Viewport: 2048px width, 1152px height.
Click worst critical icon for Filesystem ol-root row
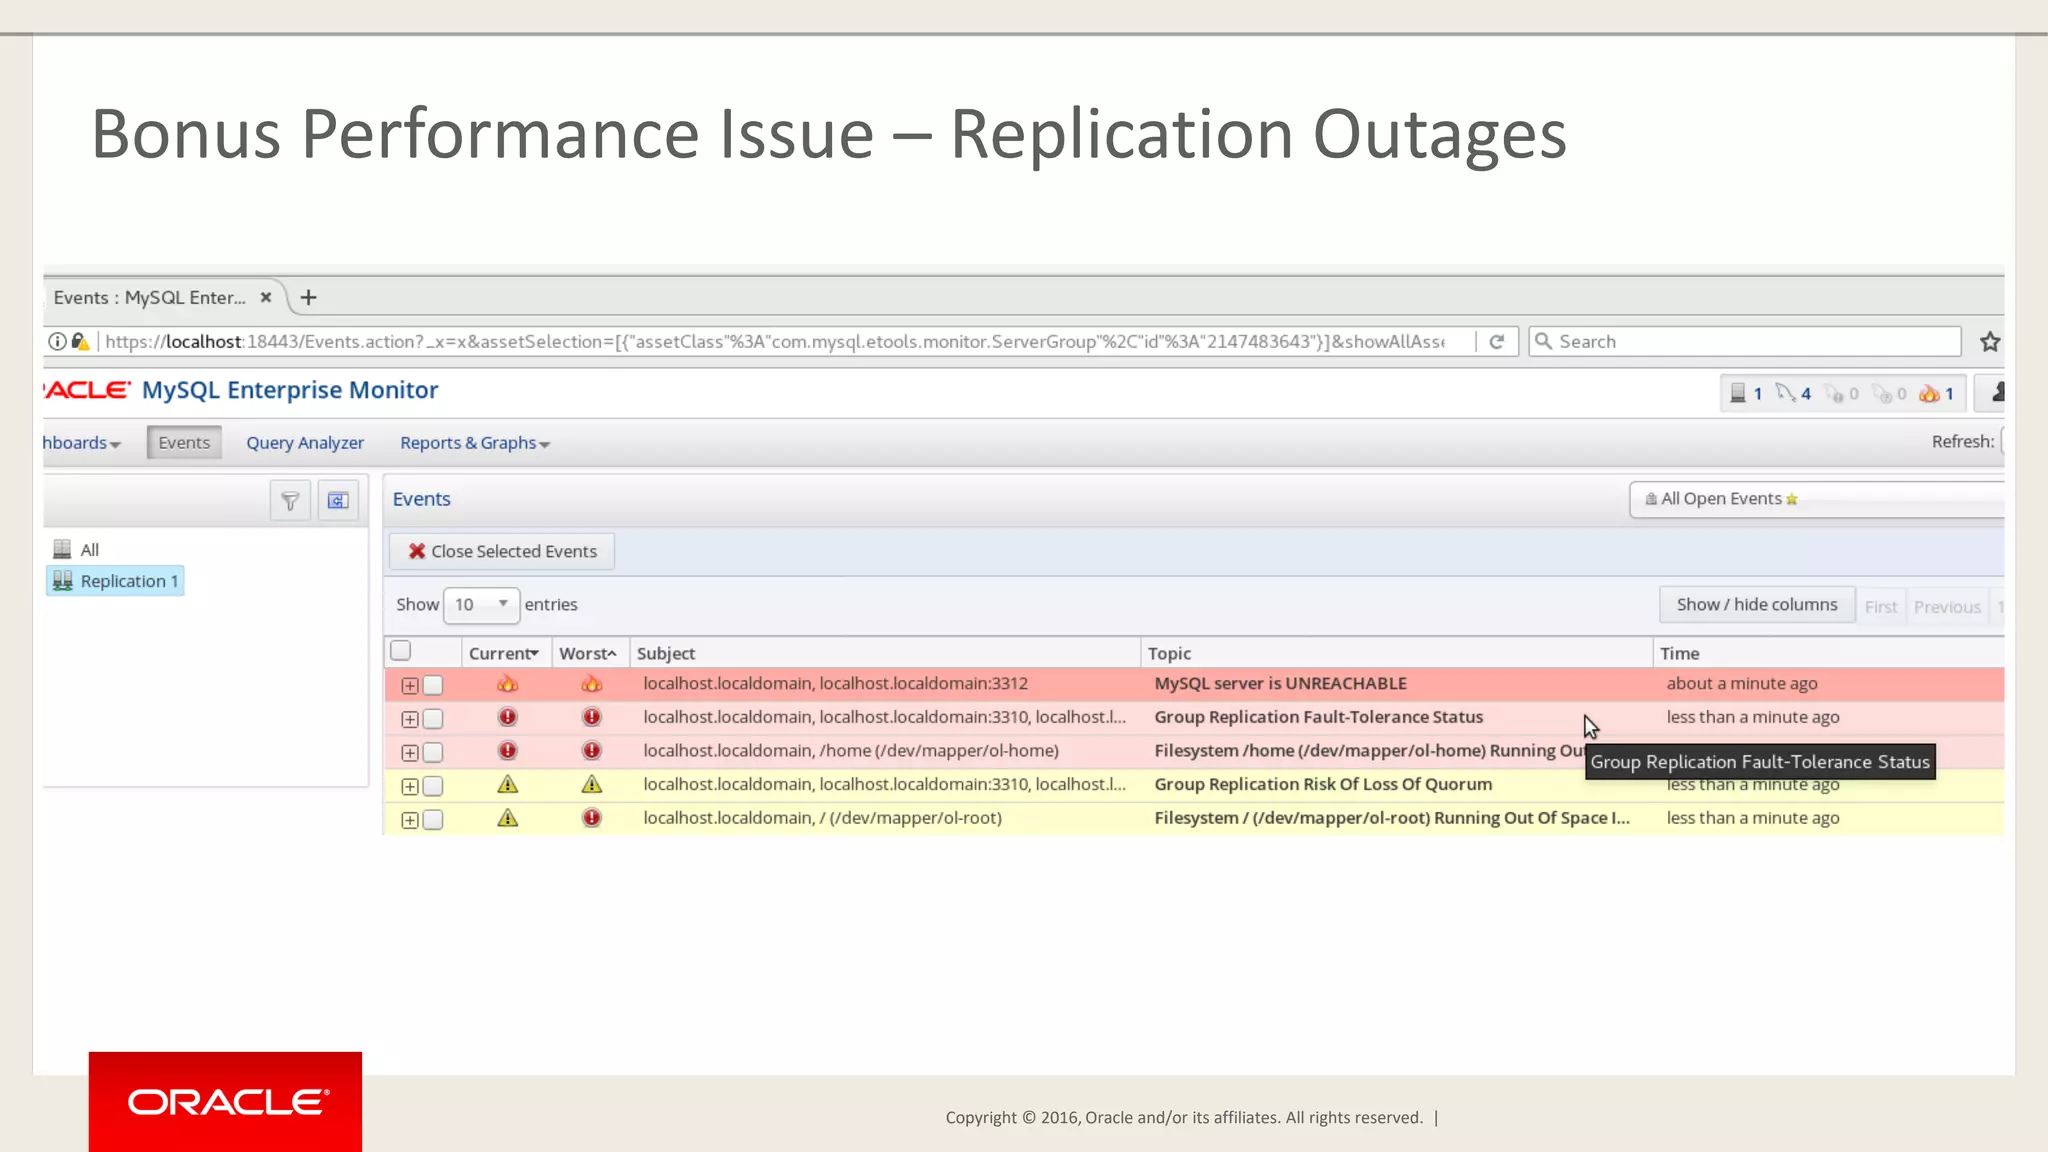592,818
